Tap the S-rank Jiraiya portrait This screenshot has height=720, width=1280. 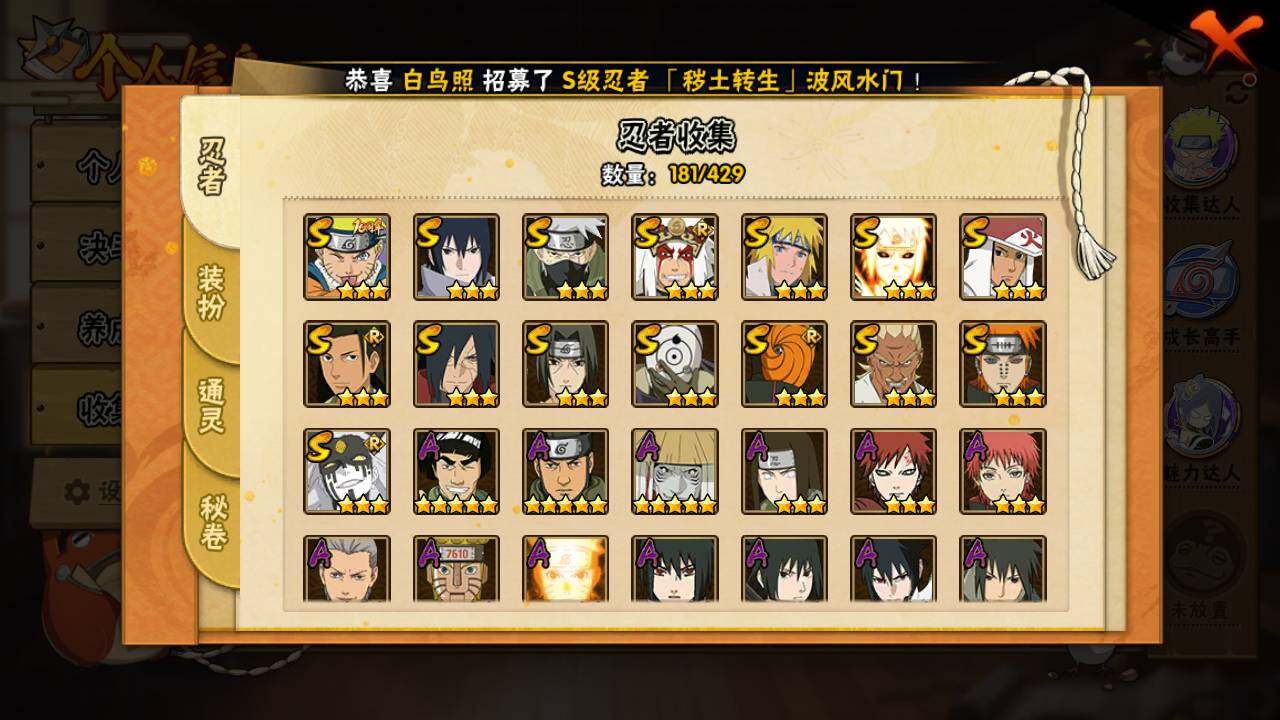click(x=675, y=257)
